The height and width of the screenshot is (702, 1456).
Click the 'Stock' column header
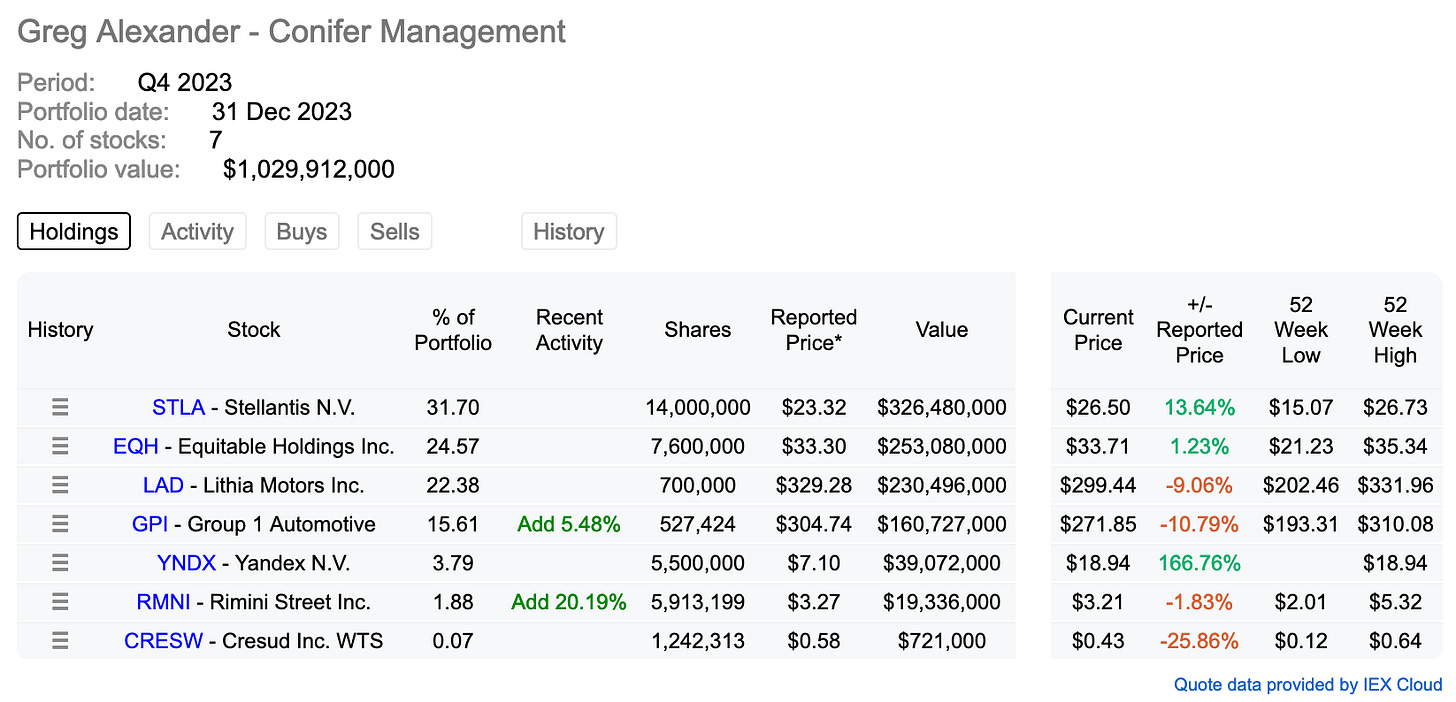pos(254,330)
